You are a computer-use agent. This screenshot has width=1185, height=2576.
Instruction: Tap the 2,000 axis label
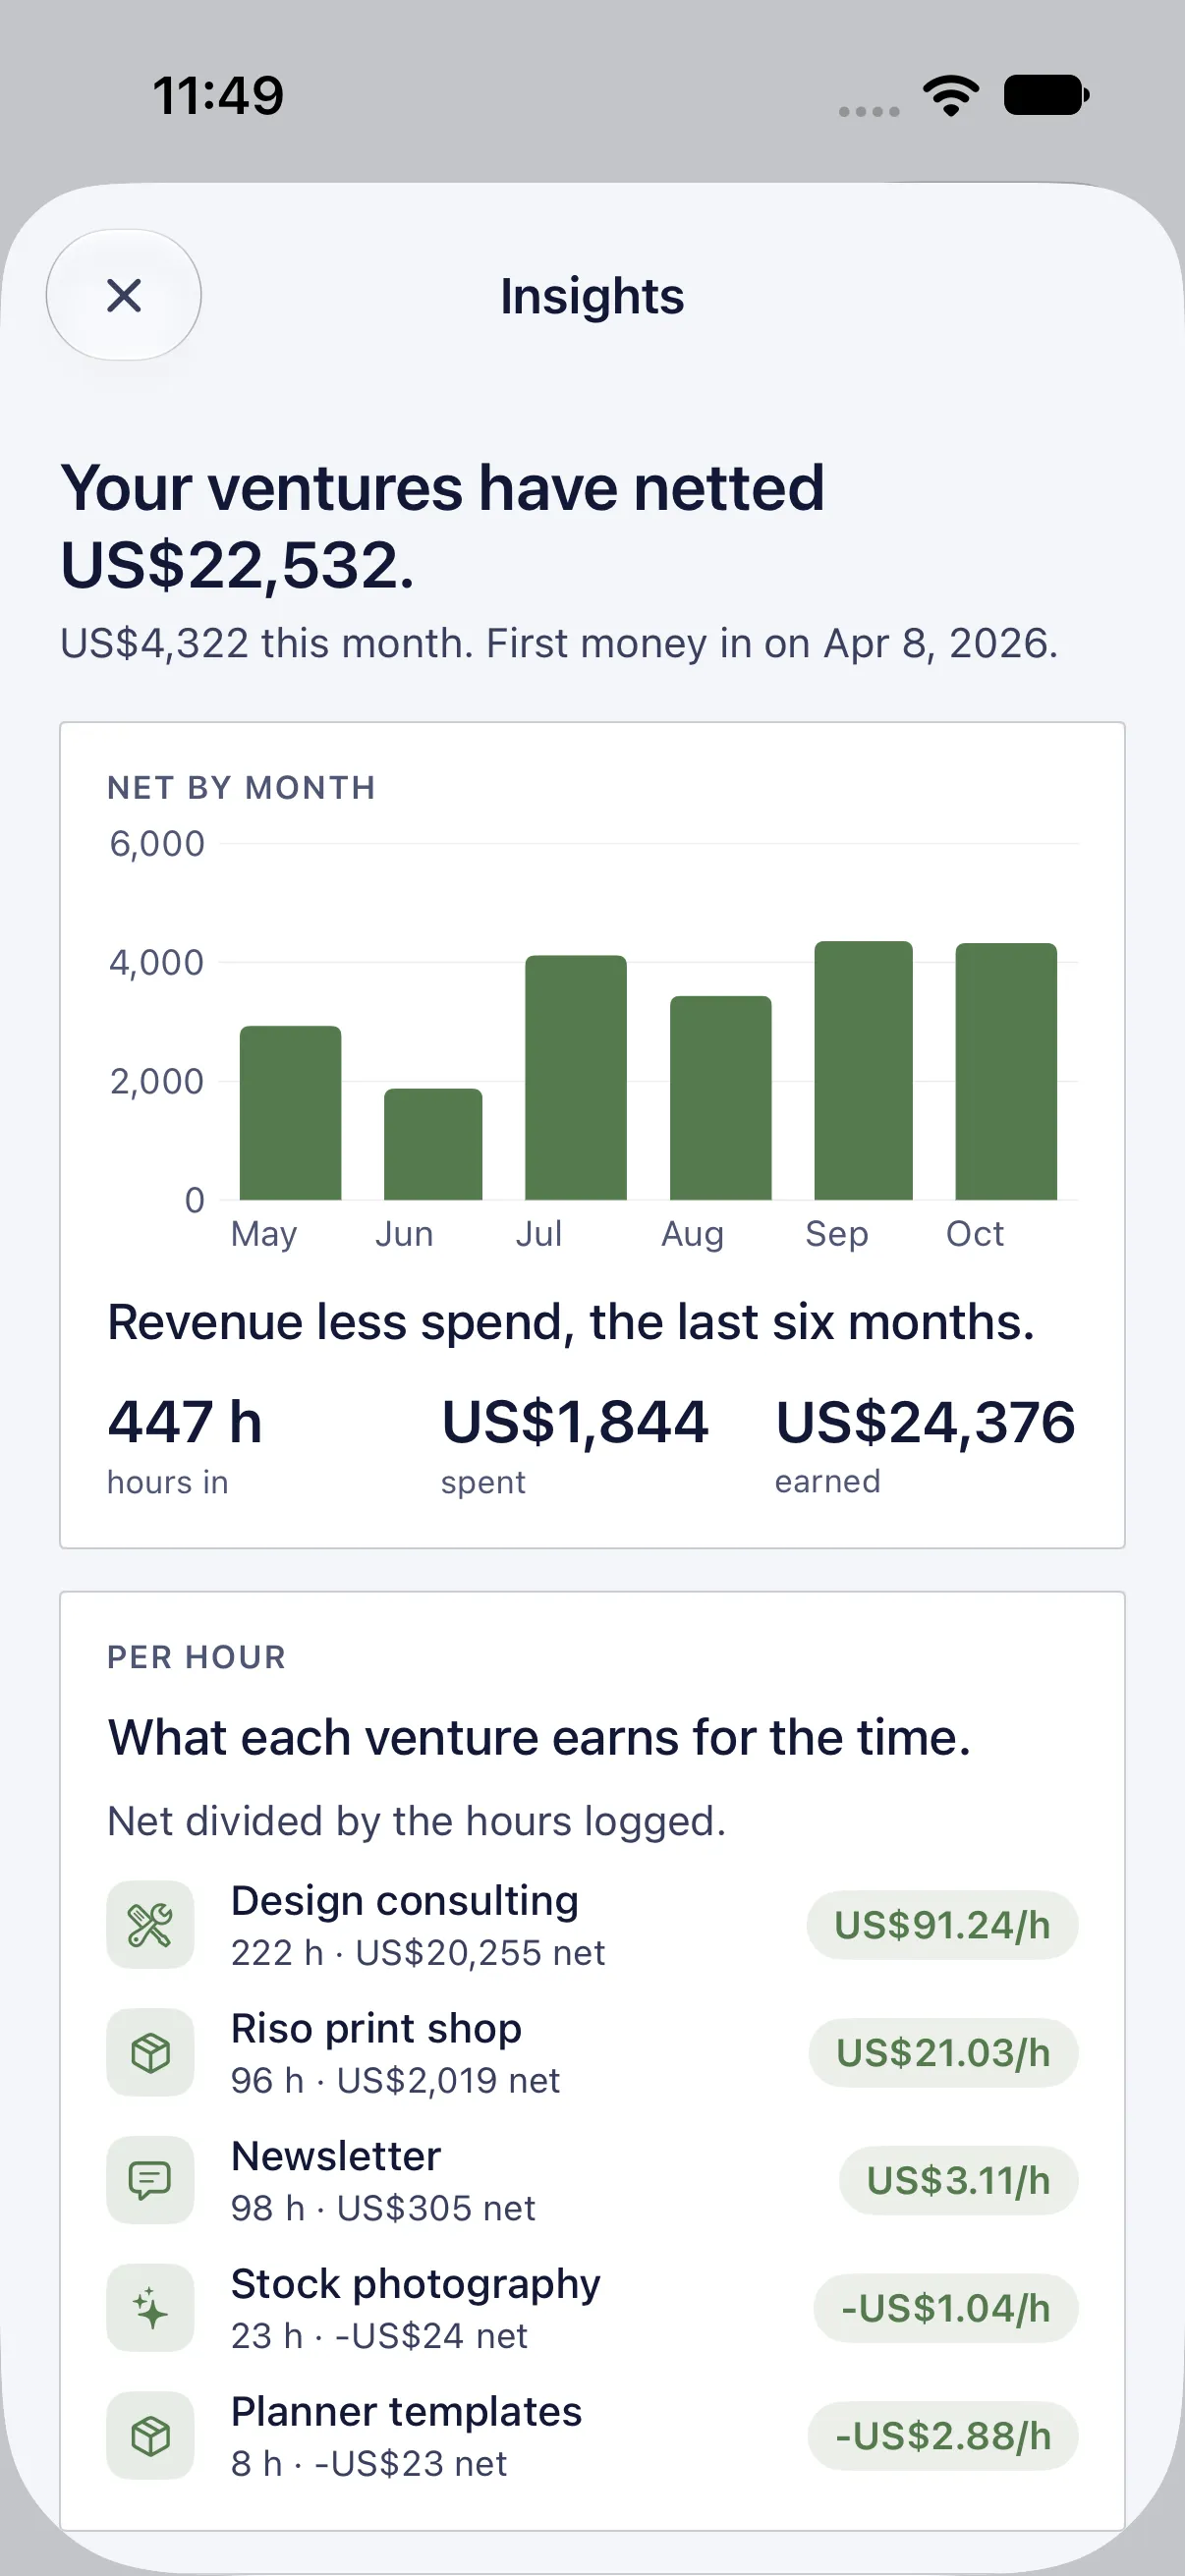pyautogui.click(x=157, y=1081)
